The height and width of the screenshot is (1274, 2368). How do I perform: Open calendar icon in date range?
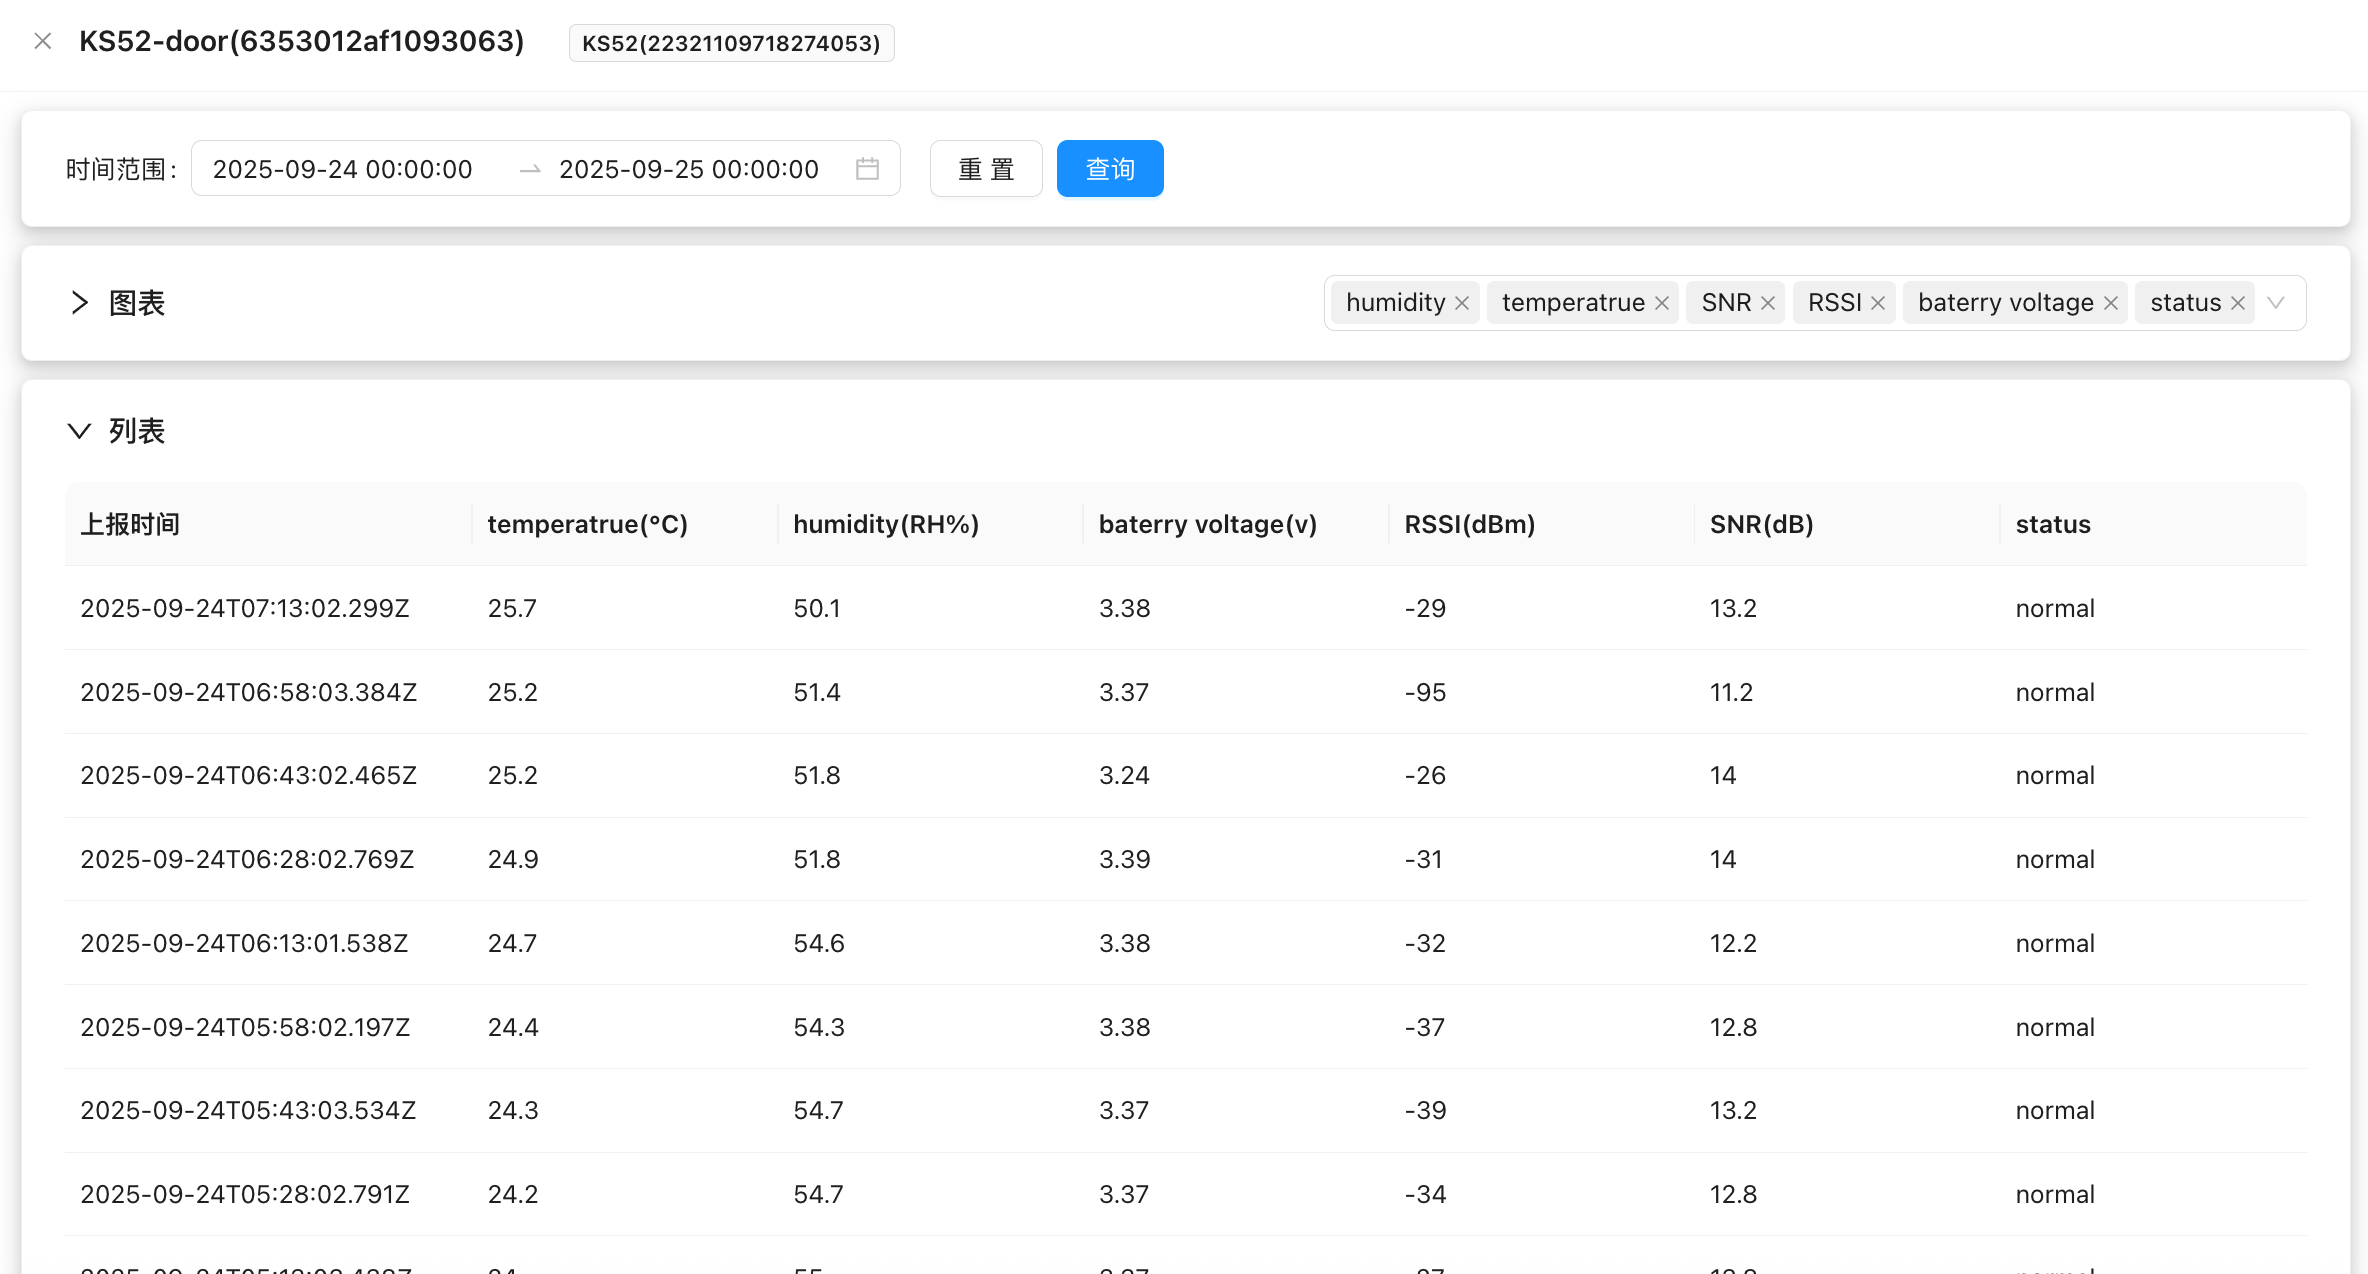coord(867,169)
